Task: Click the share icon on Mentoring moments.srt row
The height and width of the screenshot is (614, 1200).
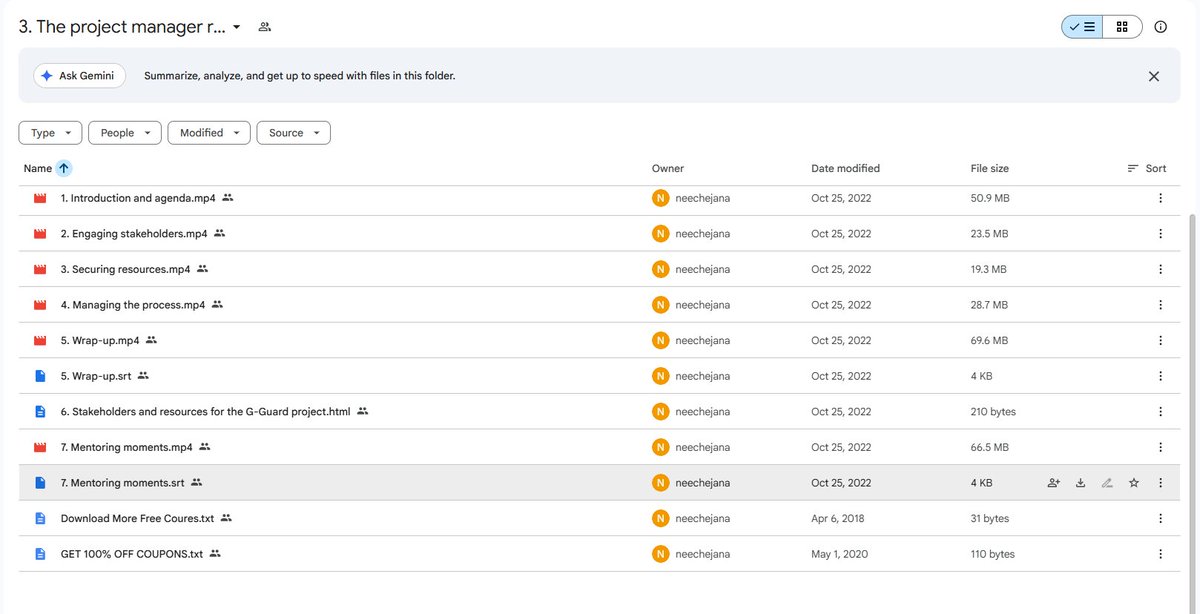Action: click(1053, 483)
